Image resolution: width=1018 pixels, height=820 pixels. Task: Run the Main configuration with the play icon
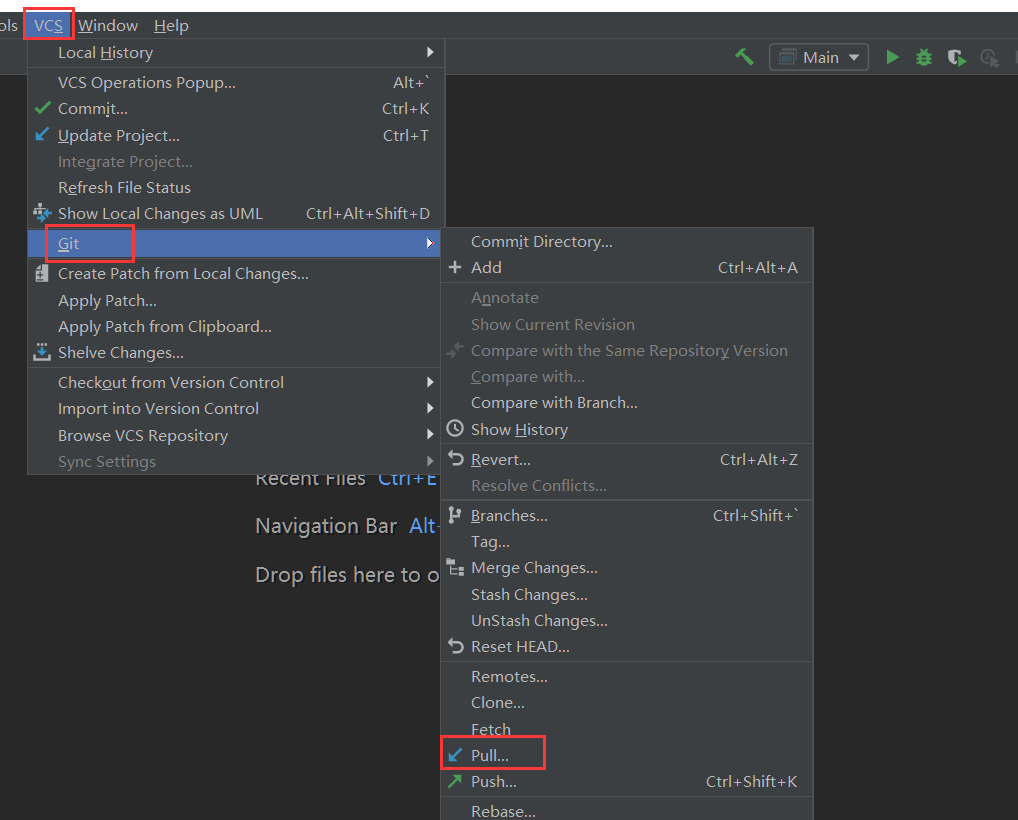point(892,57)
